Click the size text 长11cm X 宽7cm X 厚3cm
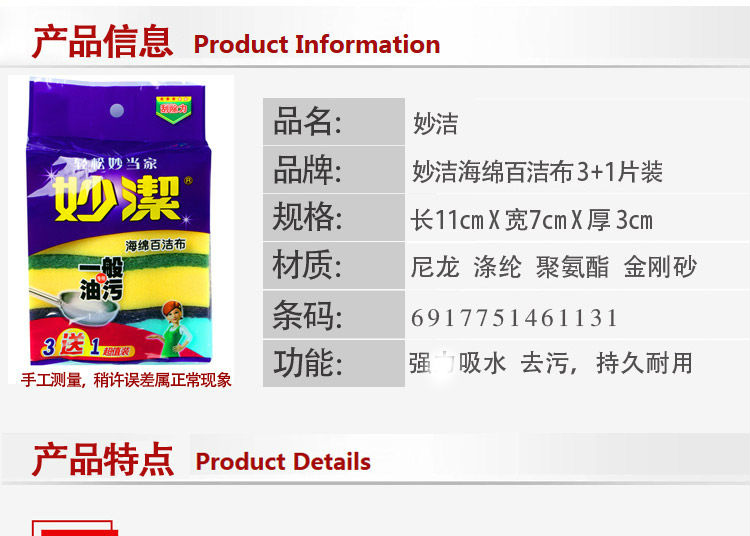This screenshot has width=750, height=536. [531, 220]
